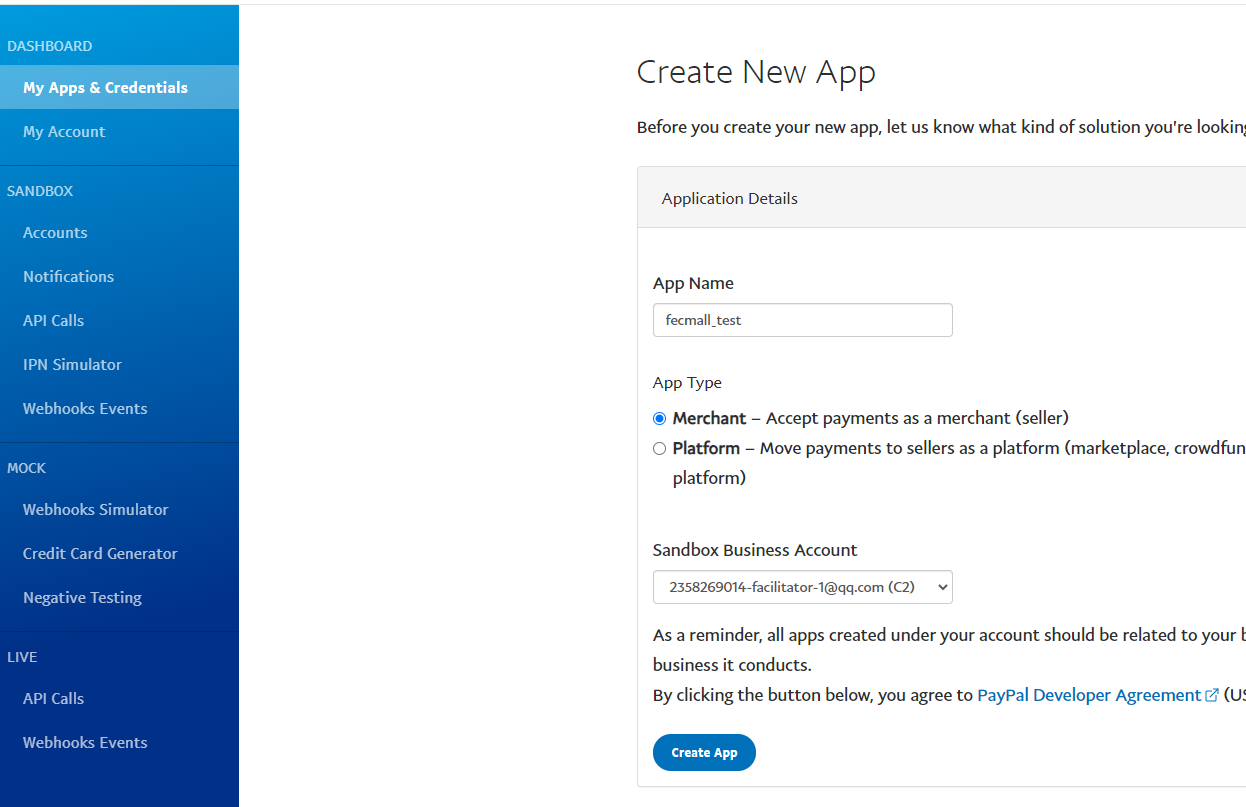Image resolution: width=1246 pixels, height=807 pixels.
Task: Open the Webhooks Simulator
Action: [95, 510]
